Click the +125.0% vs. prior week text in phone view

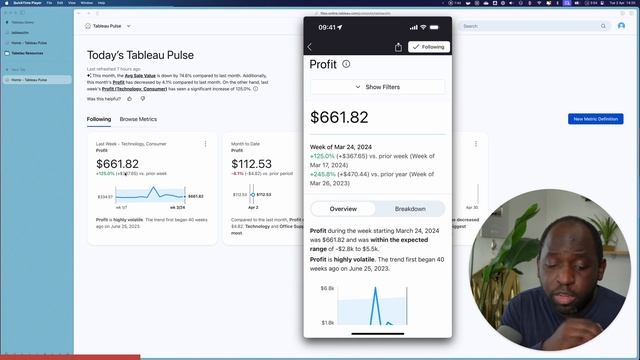[x=372, y=160]
